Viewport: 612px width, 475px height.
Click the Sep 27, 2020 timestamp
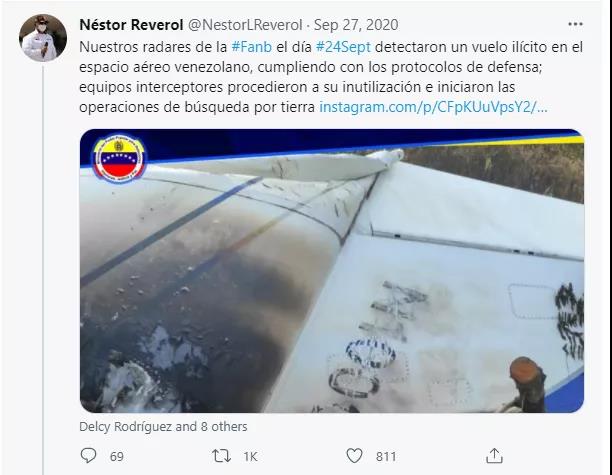[356, 25]
